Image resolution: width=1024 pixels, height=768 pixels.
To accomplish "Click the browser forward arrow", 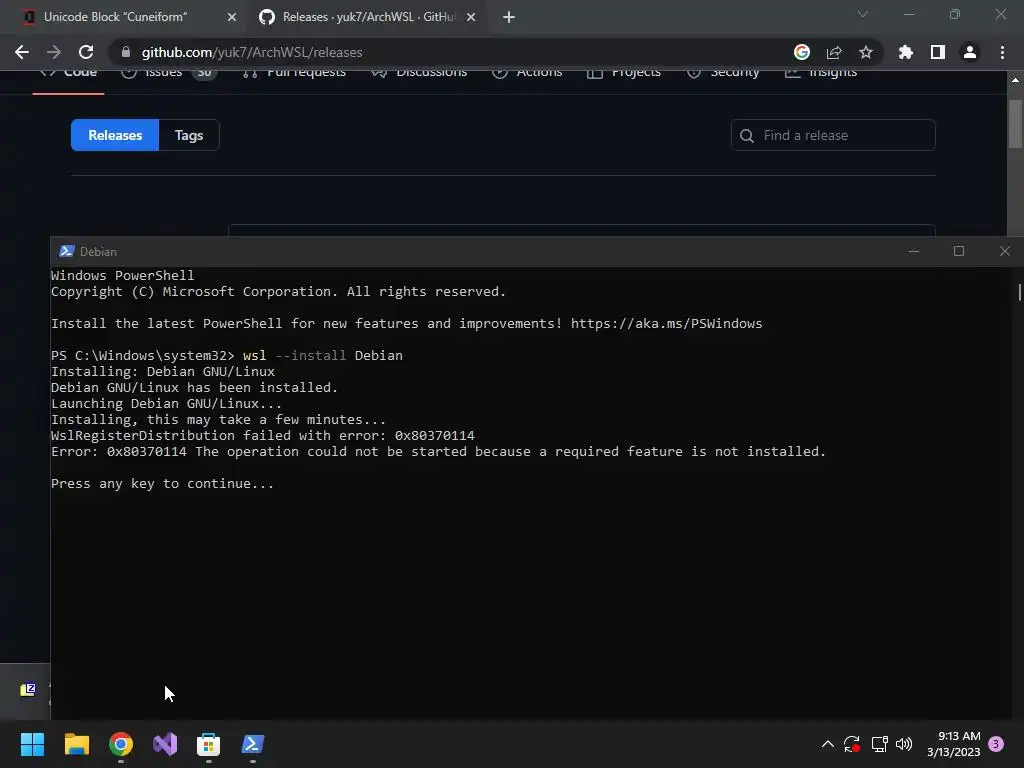I will 54,52.
